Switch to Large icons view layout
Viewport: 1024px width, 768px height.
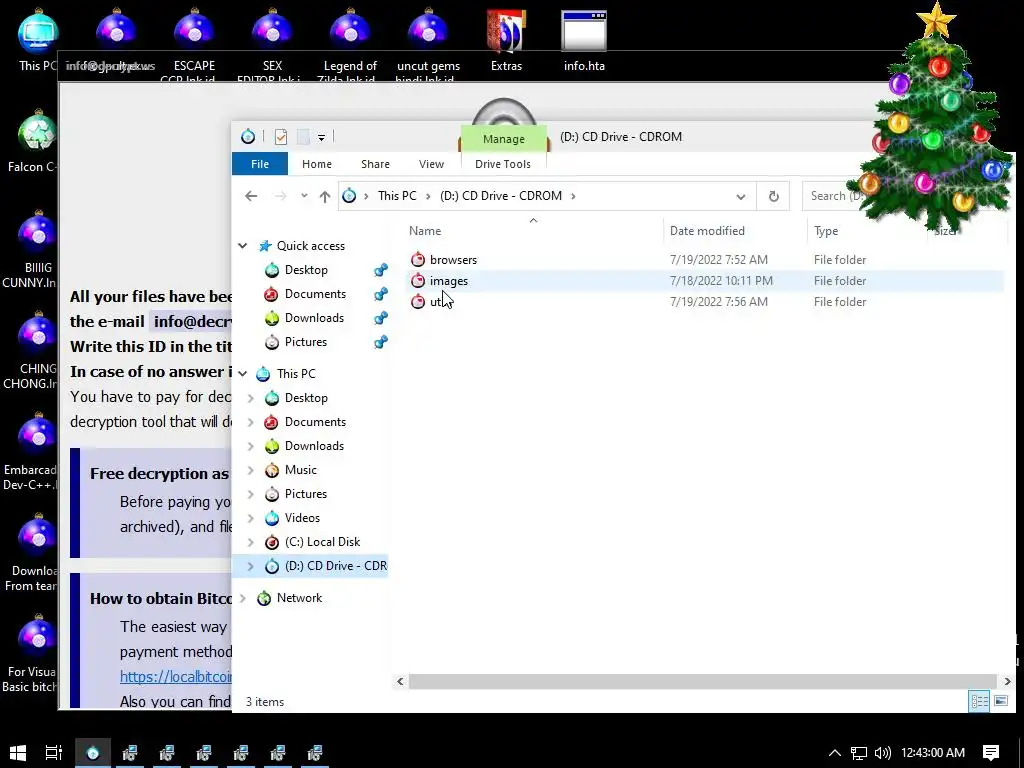pyautogui.click(x=1000, y=701)
